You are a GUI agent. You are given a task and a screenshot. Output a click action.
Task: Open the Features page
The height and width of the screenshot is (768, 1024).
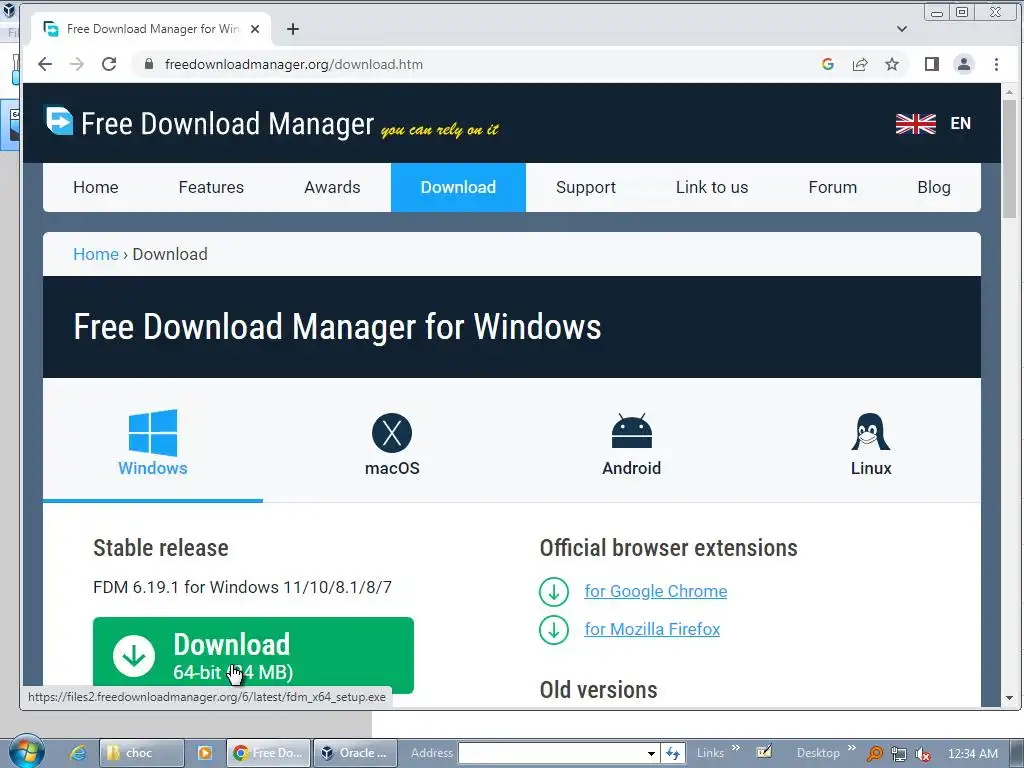pyautogui.click(x=211, y=187)
